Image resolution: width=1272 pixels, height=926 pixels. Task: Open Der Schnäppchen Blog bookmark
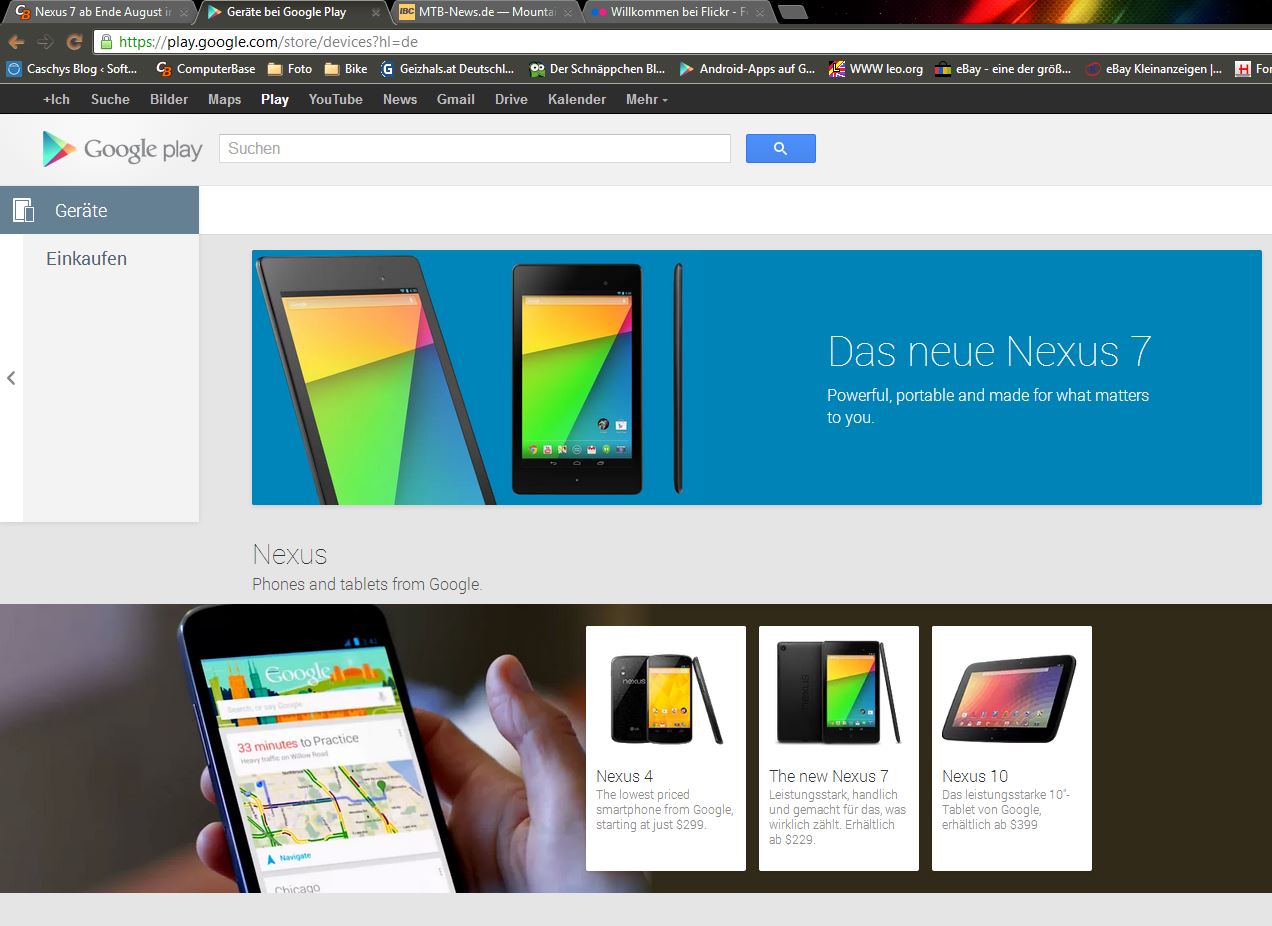598,69
